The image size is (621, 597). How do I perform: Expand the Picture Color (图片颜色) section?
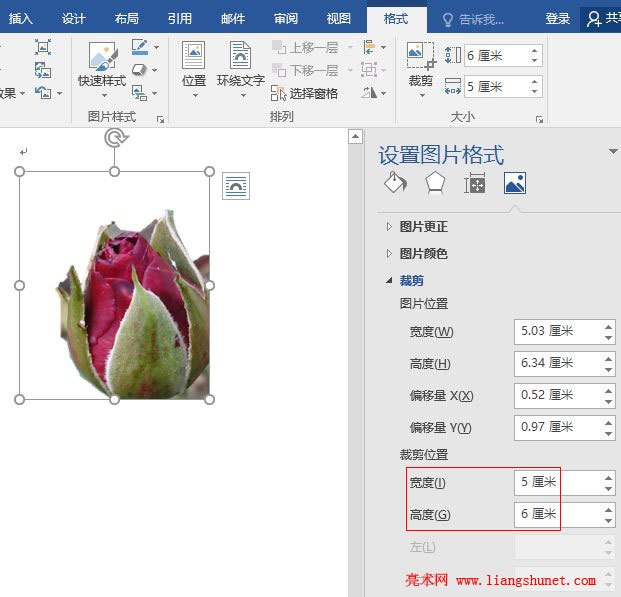423,254
